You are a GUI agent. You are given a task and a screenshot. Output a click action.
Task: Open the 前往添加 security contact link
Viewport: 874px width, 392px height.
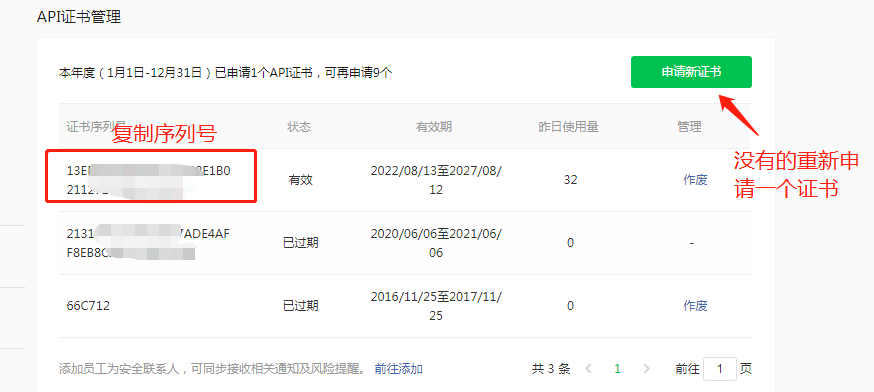(x=399, y=369)
